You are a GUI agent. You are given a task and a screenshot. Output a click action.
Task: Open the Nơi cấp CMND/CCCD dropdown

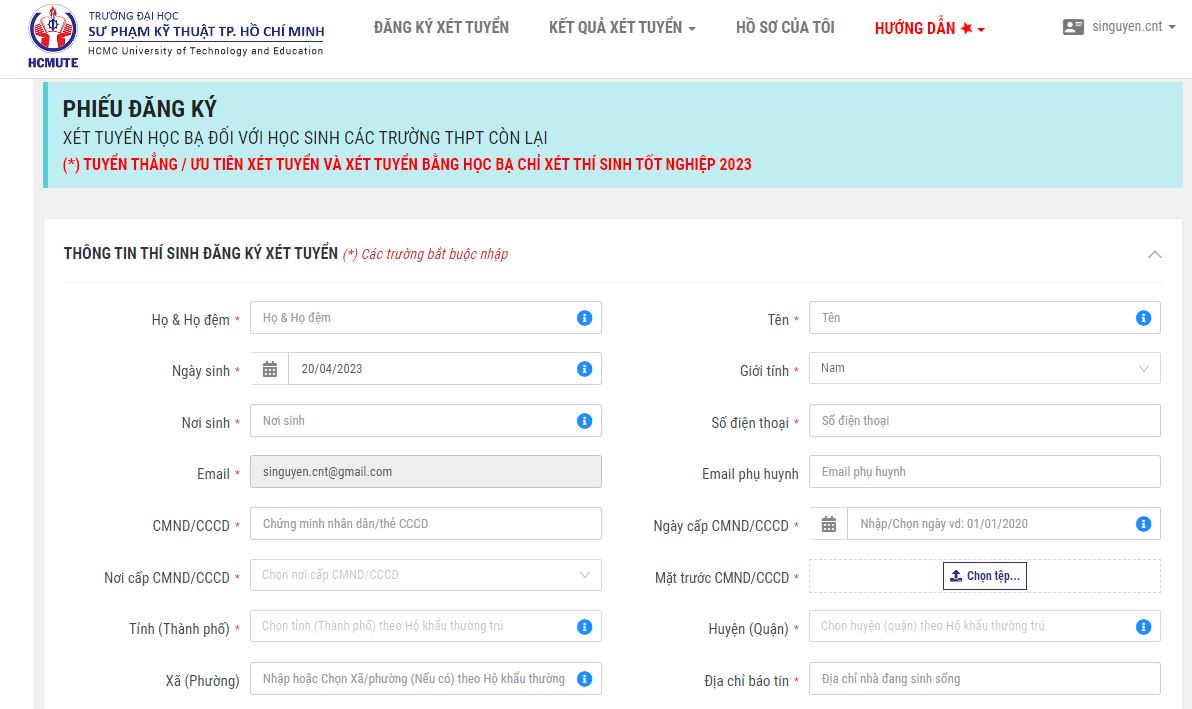tap(425, 575)
